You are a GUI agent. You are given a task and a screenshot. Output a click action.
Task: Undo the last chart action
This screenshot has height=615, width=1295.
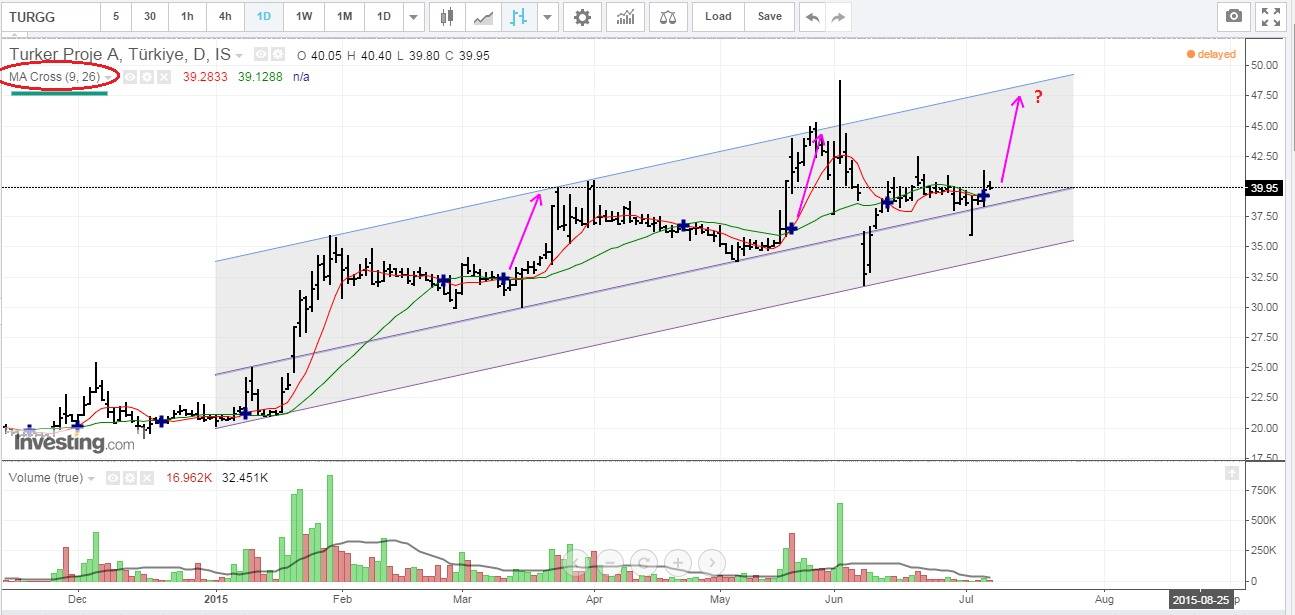[x=812, y=17]
